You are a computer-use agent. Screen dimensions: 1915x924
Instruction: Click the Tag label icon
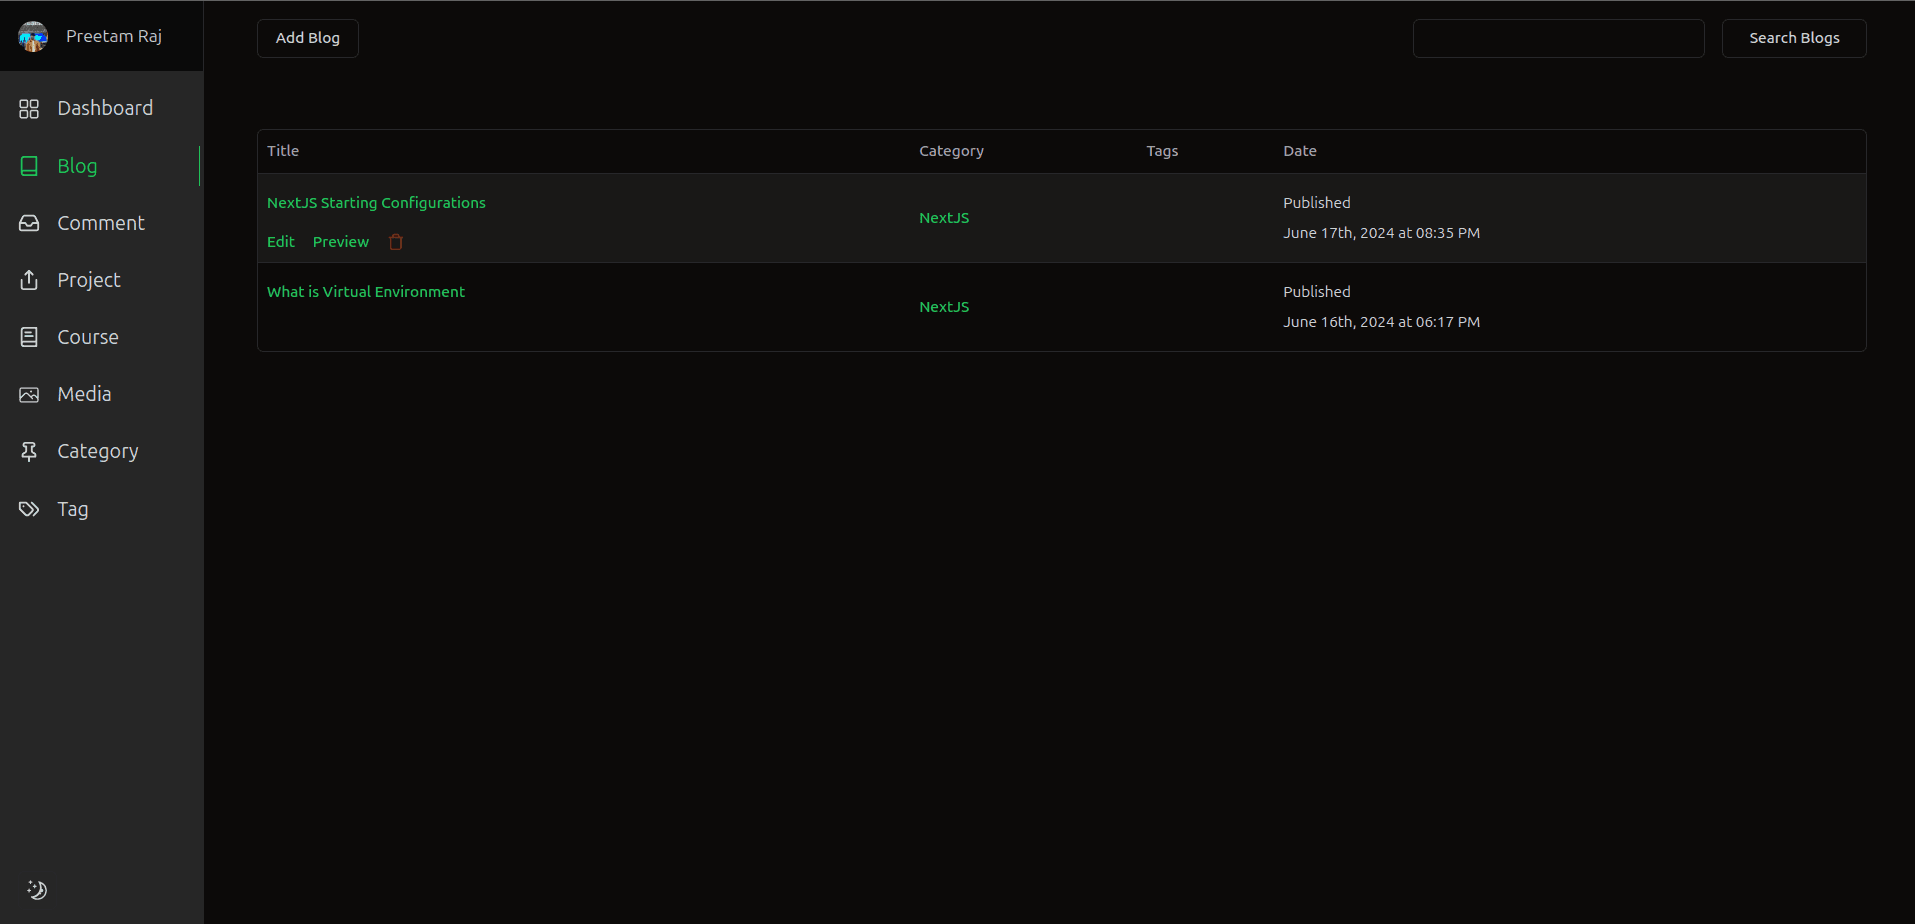pos(29,509)
